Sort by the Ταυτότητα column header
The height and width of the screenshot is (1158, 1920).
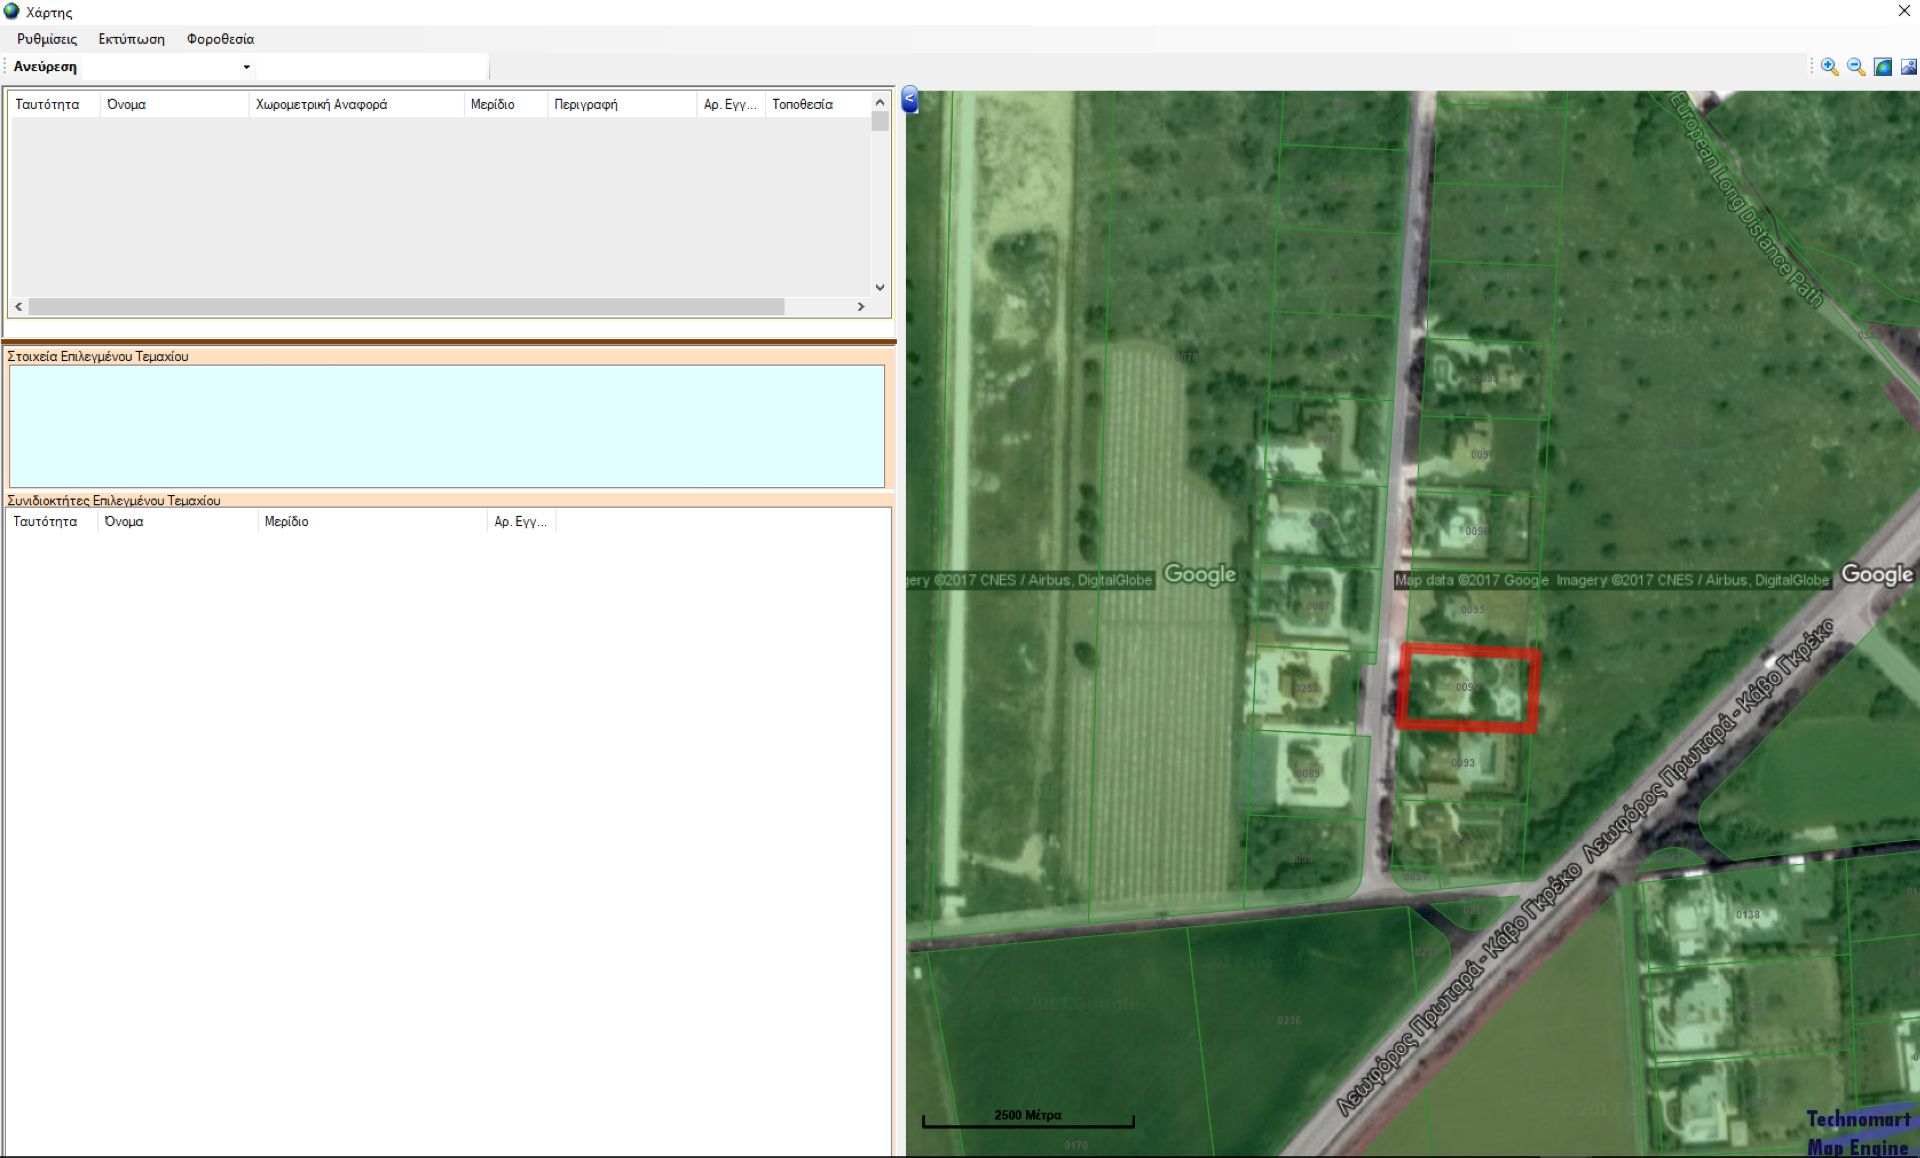pos(48,104)
